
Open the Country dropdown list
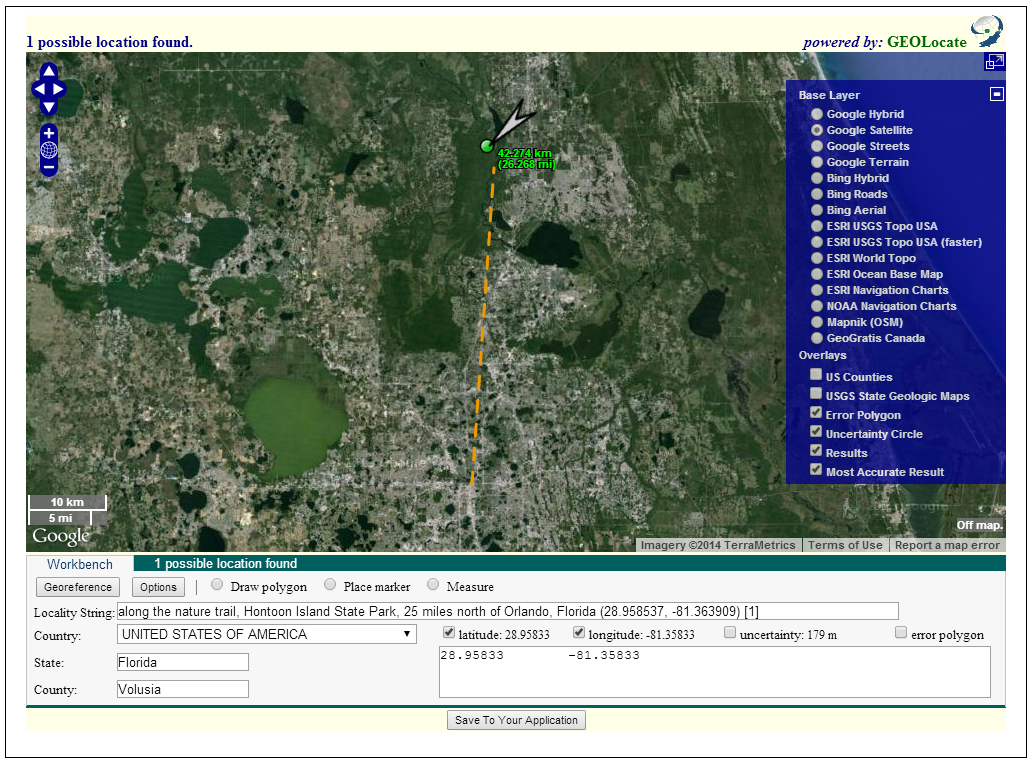pos(266,634)
